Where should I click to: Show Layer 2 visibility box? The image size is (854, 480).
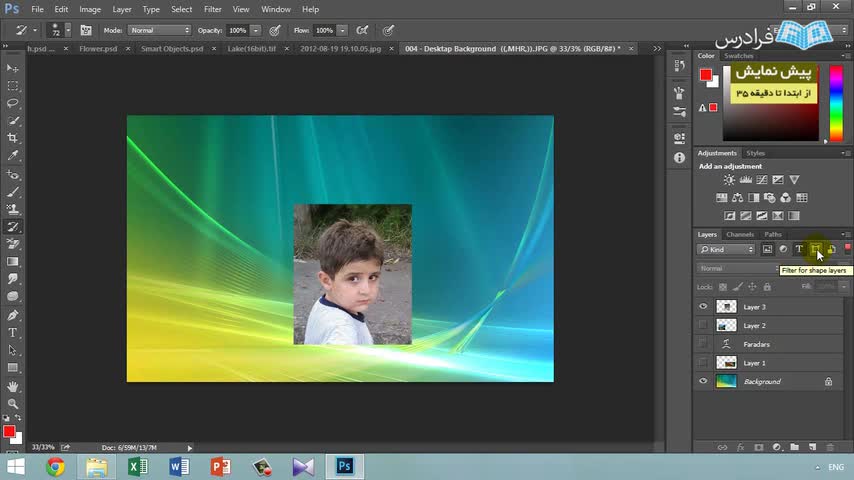tap(703, 326)
